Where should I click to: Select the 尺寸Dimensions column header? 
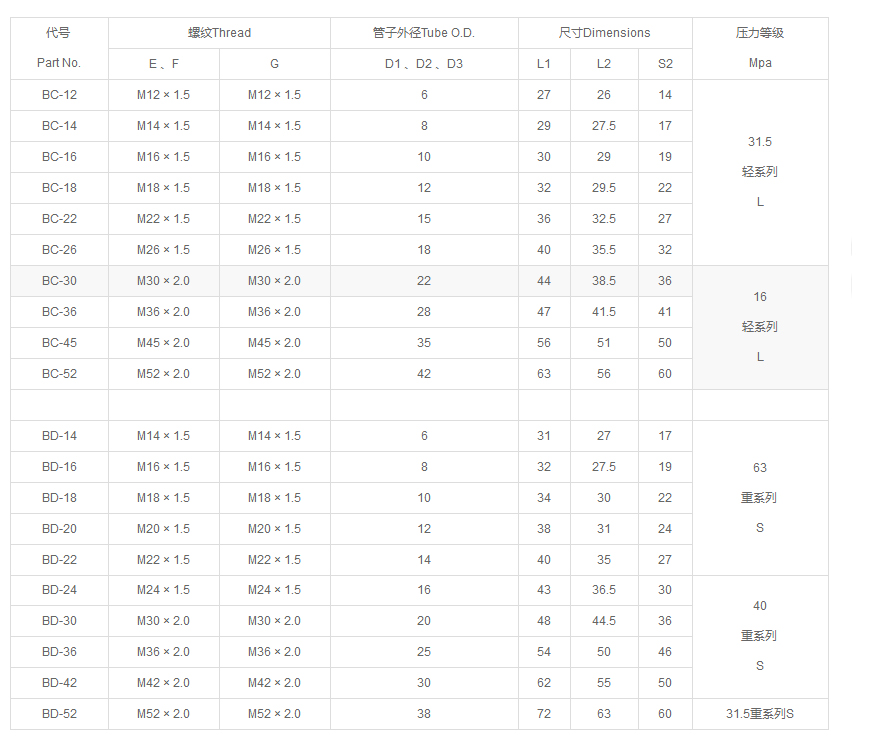coord(604,33)
